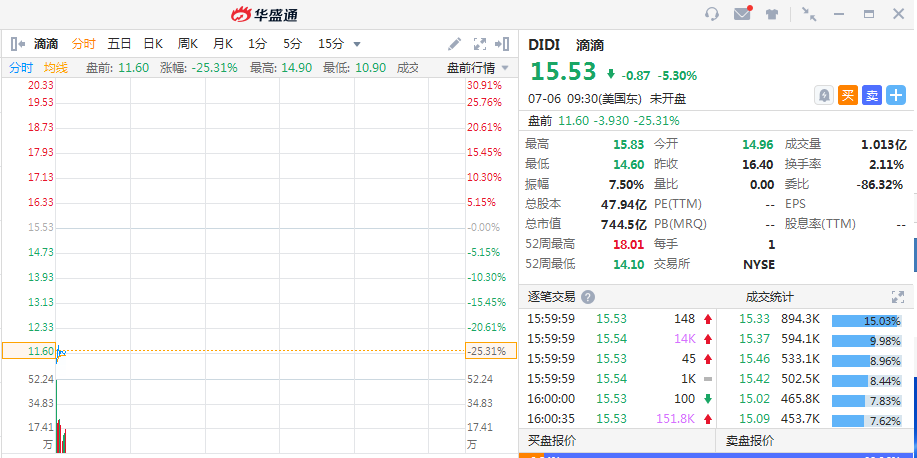Switch to the 五日 chart tab
The image size is (917, 458).
(x=119, y=44)
